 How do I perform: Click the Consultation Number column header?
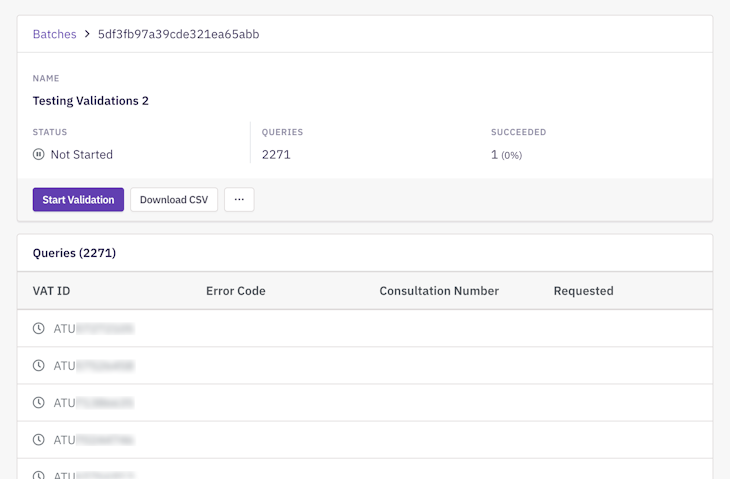tap(439, 291)
